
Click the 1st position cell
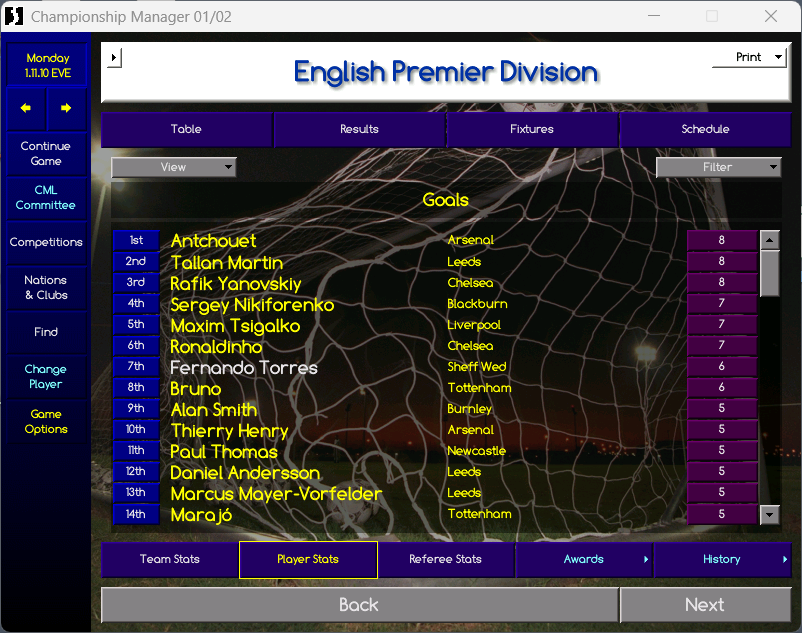(136, 240)
